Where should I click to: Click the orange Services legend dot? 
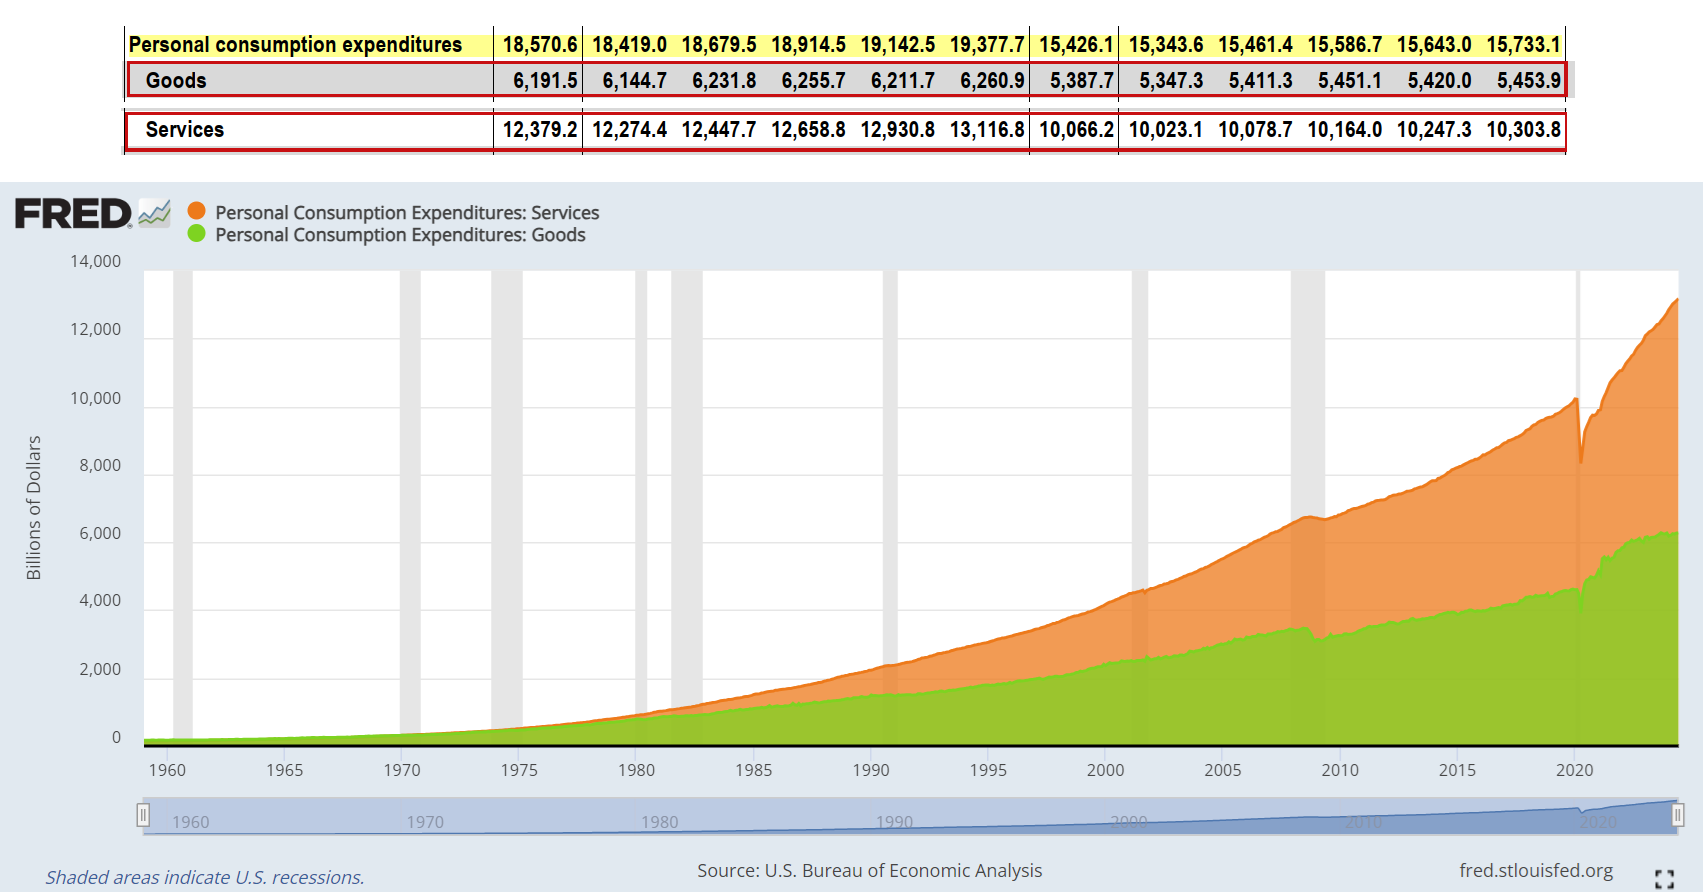click(x=197, y=211)
